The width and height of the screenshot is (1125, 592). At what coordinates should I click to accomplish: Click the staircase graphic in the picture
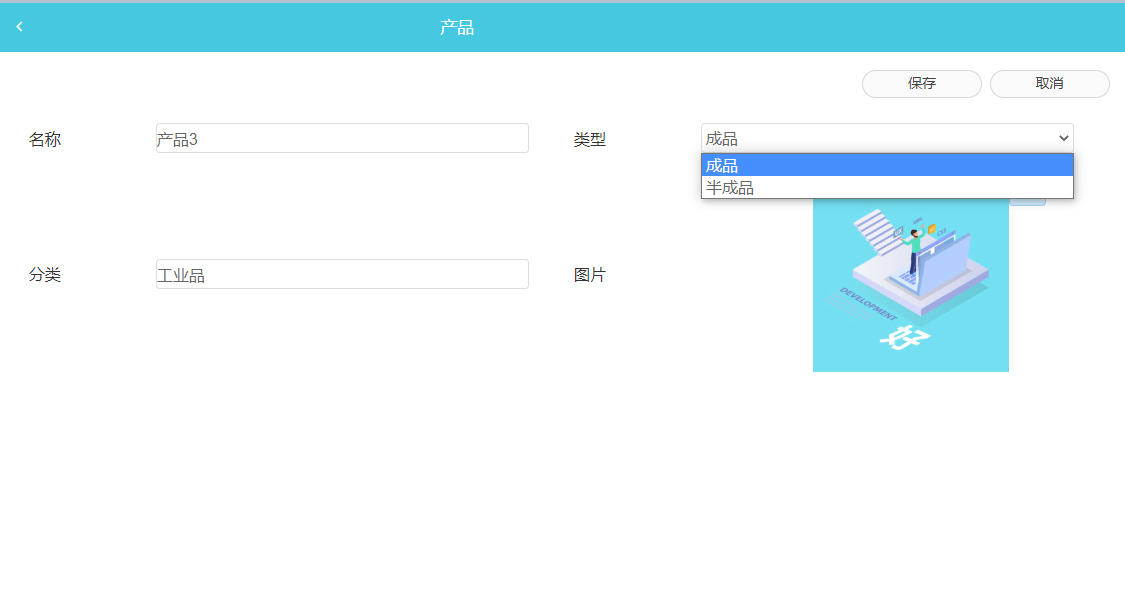coord(878,231)
